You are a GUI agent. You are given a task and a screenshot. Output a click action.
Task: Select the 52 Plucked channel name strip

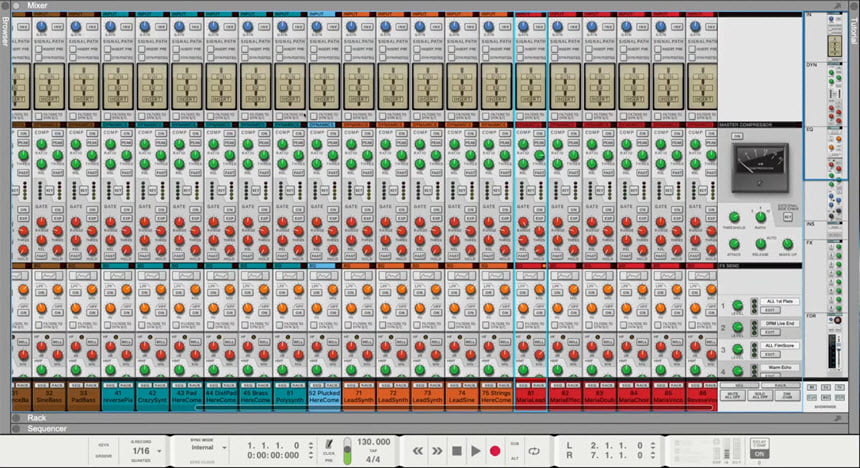pos(324,397)
